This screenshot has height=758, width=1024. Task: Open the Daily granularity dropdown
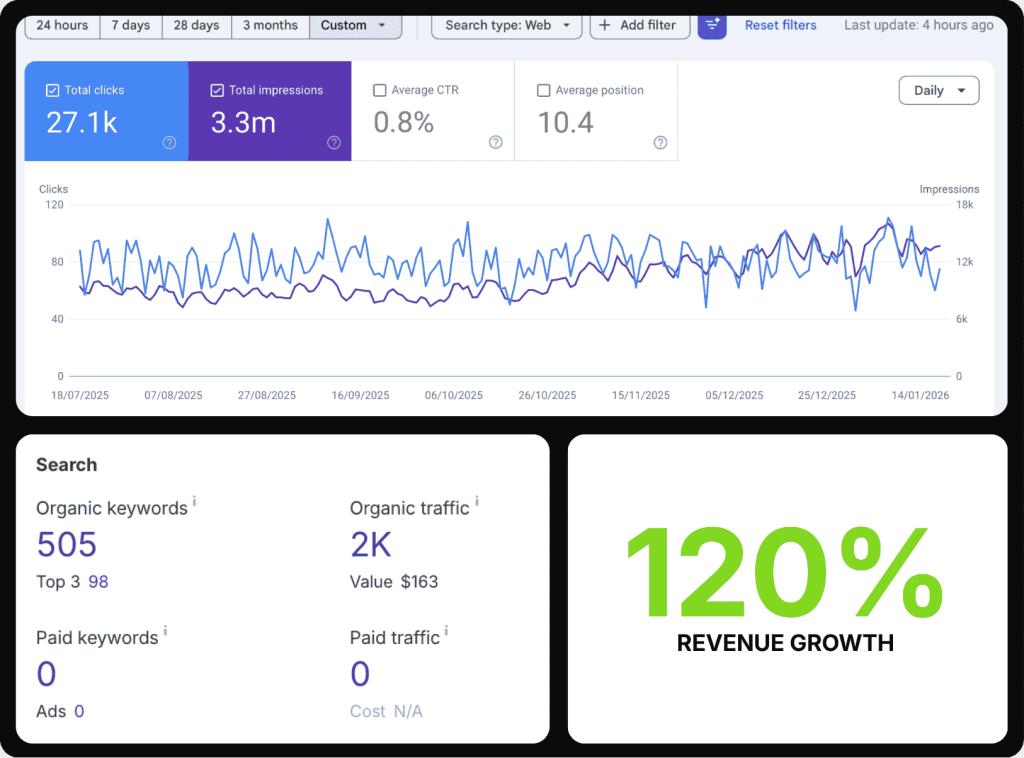938,90
